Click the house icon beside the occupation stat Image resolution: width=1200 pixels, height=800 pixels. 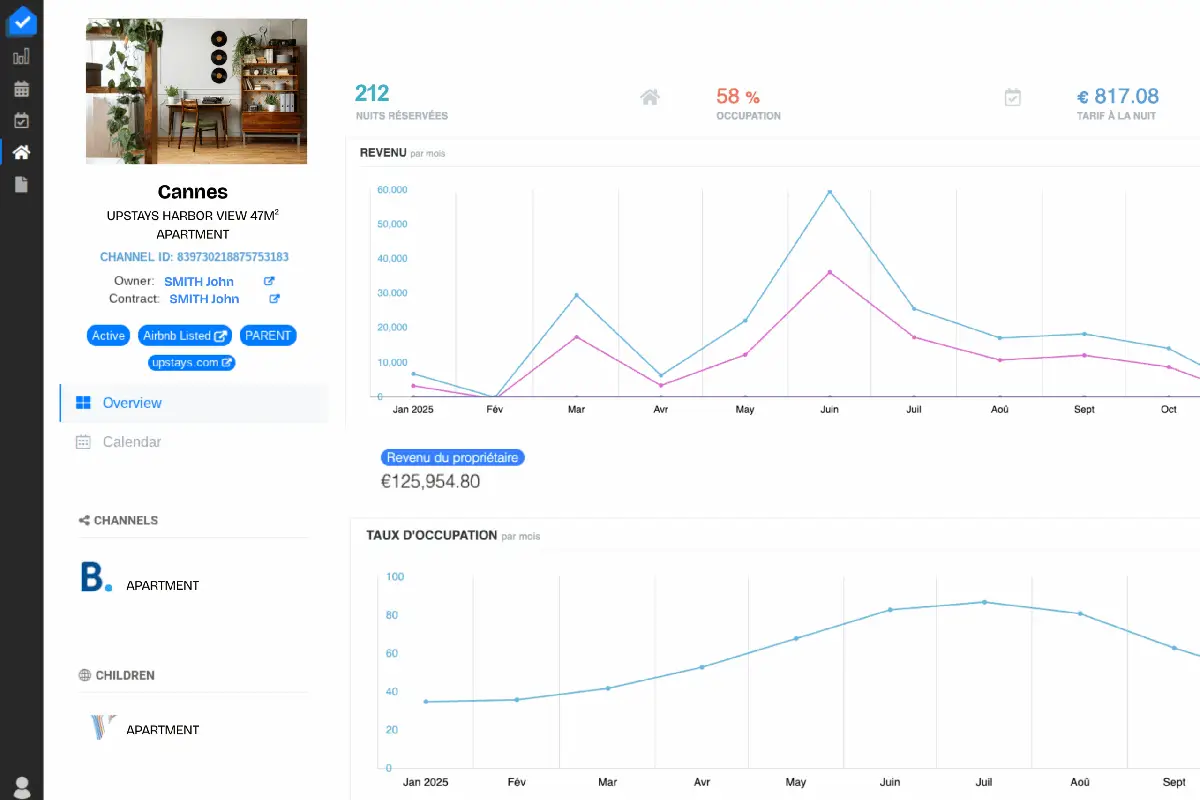coord(649,96)
